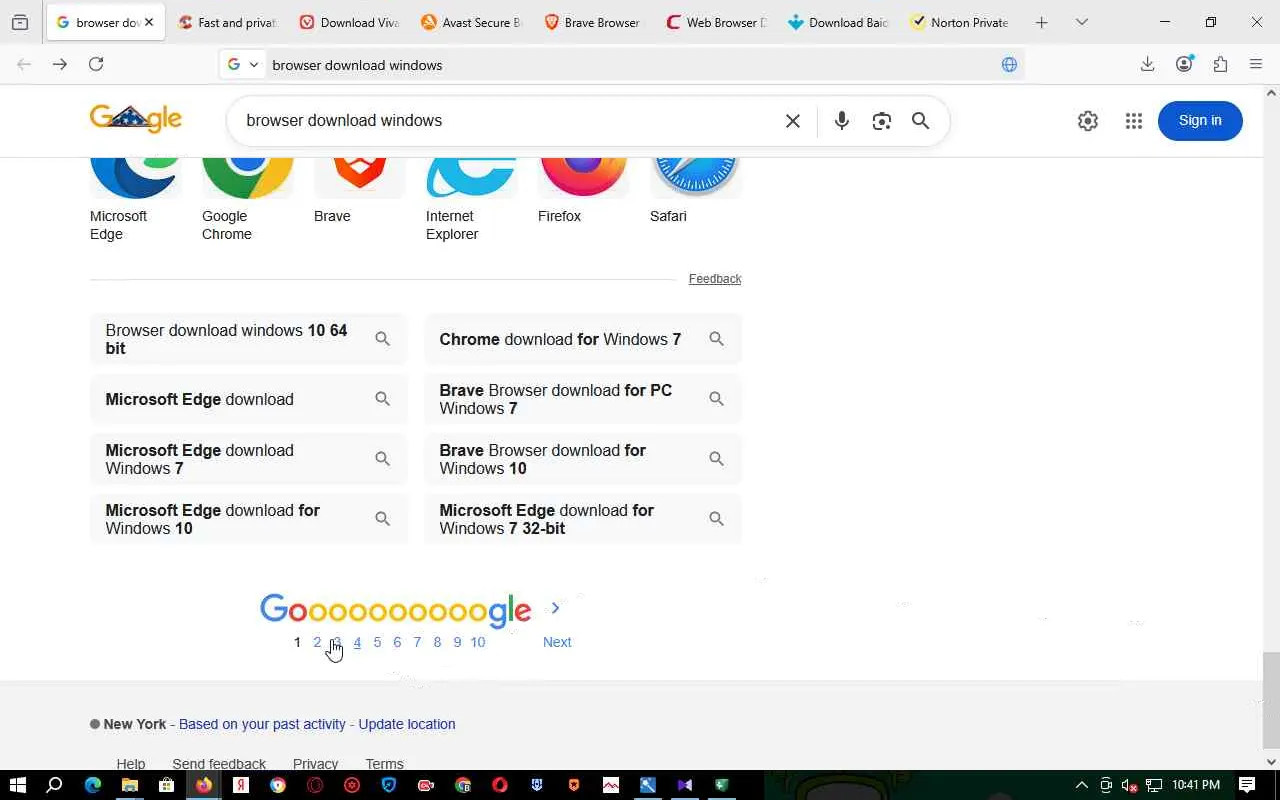This screenshot has width=1280, height=800.
Task: Open the extensions puzzle icon
Action: point(1220,64)
